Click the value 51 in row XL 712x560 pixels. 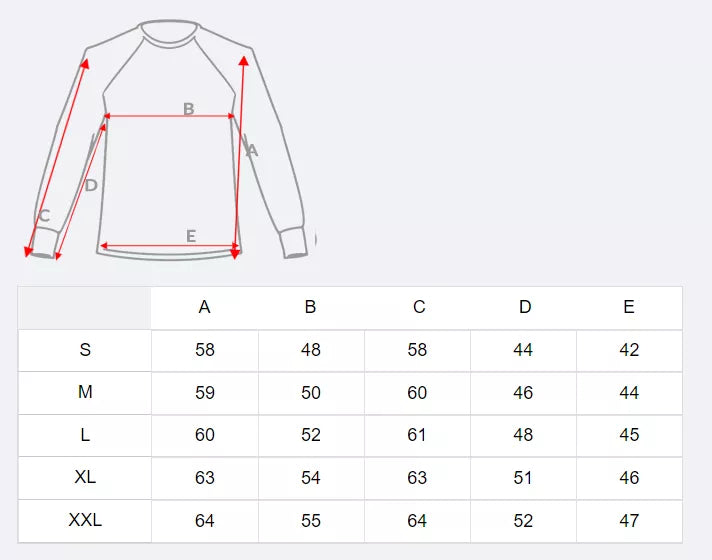(x=524, y=478)
